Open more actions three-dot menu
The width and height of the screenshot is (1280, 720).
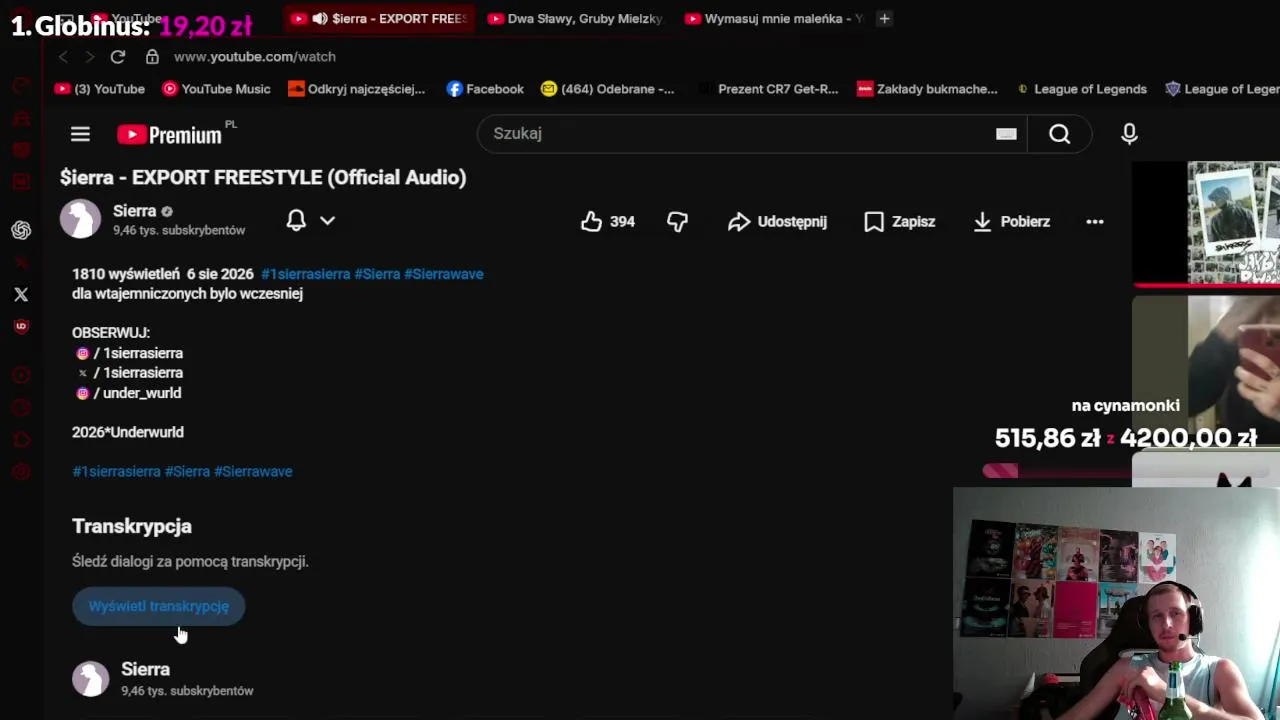[1095, 221]
